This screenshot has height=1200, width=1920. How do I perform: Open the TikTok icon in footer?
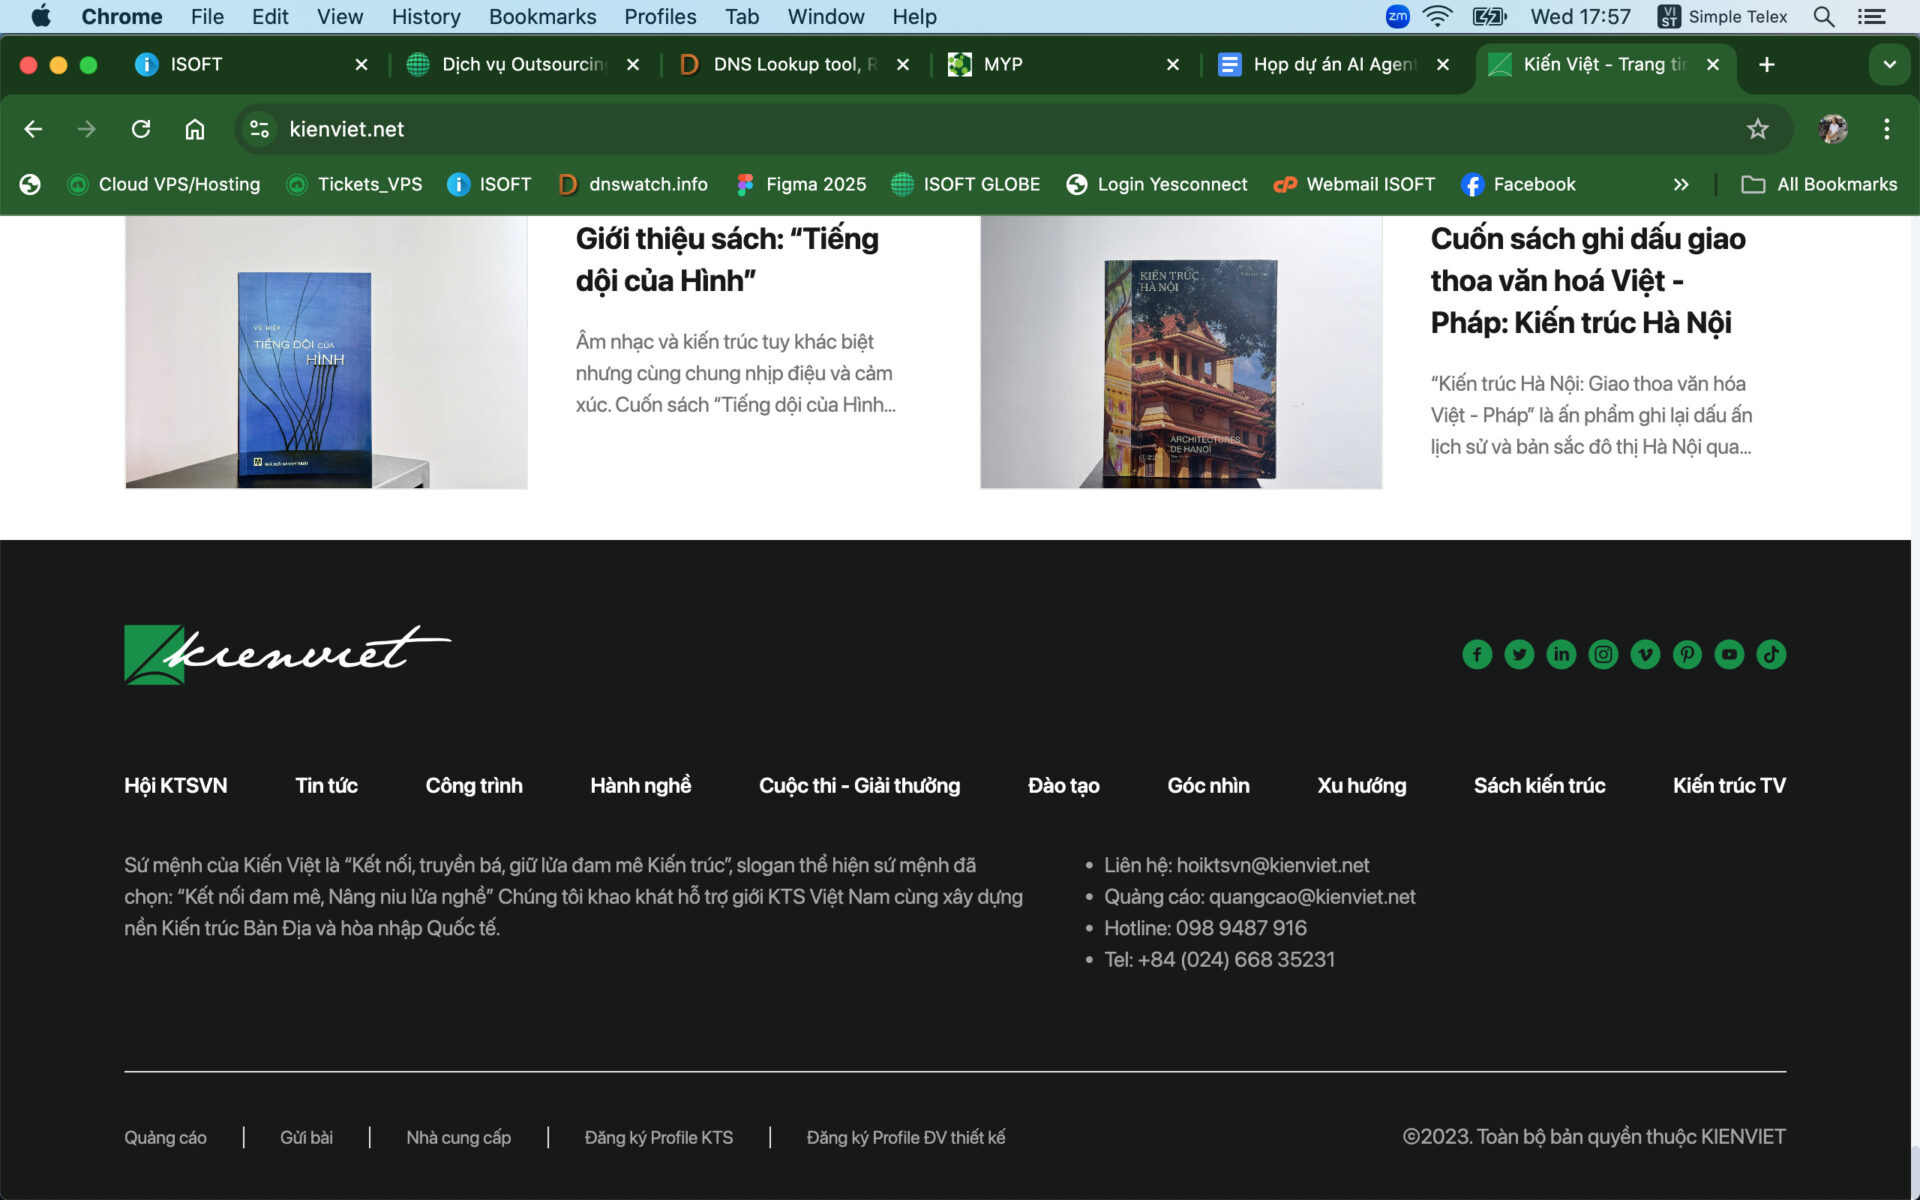pos(1771,654)
